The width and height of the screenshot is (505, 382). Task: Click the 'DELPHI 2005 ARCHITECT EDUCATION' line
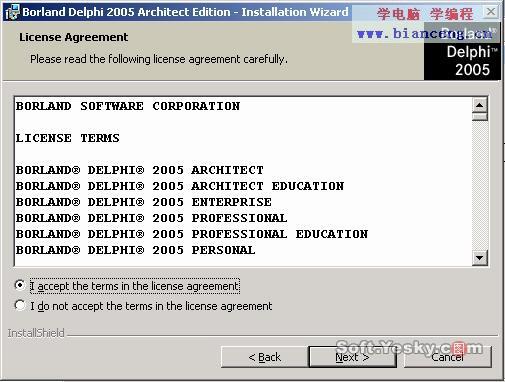[x=180, y=186]
